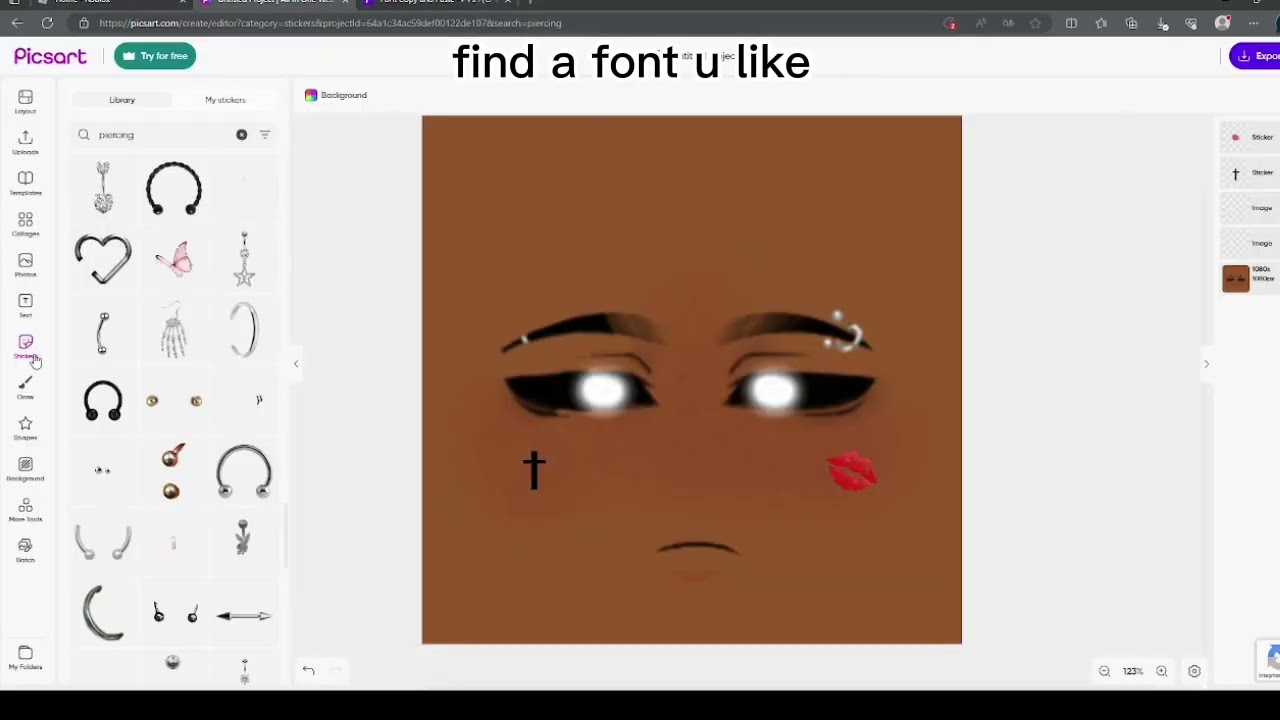Add the silver horseshoe ring sticker

(x=244, y=471)
